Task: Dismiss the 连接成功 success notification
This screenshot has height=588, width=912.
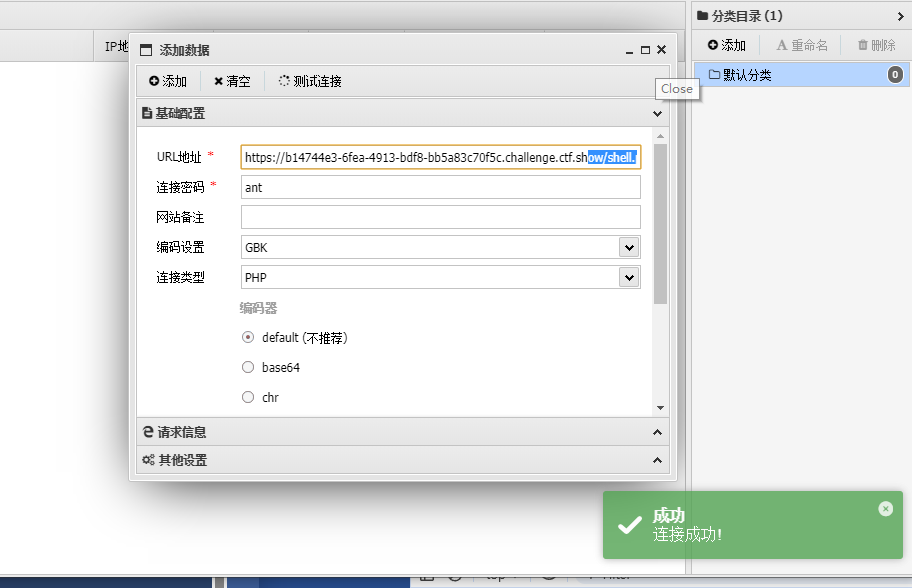Action: 885,509
